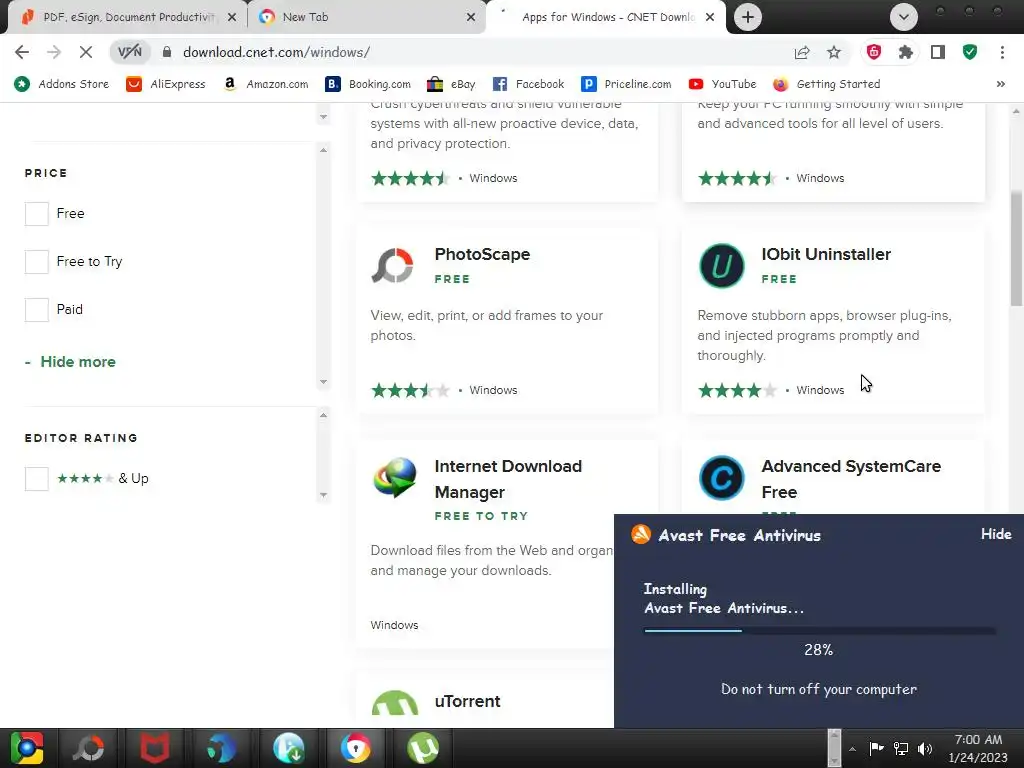This screenshot has height=768, width=1024.
Task: Open the taskbar clock and date
Action: (x=978, y=748)
